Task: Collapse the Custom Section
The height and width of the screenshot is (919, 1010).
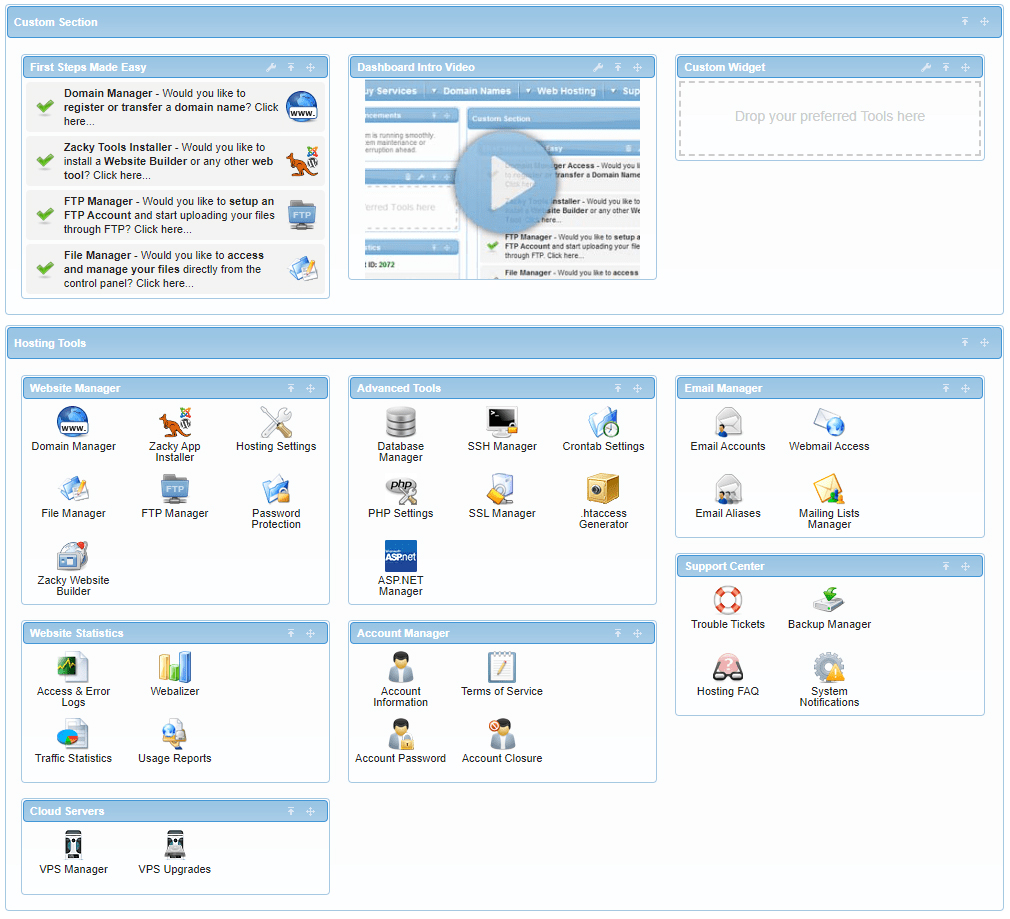Action: point(964,21)
